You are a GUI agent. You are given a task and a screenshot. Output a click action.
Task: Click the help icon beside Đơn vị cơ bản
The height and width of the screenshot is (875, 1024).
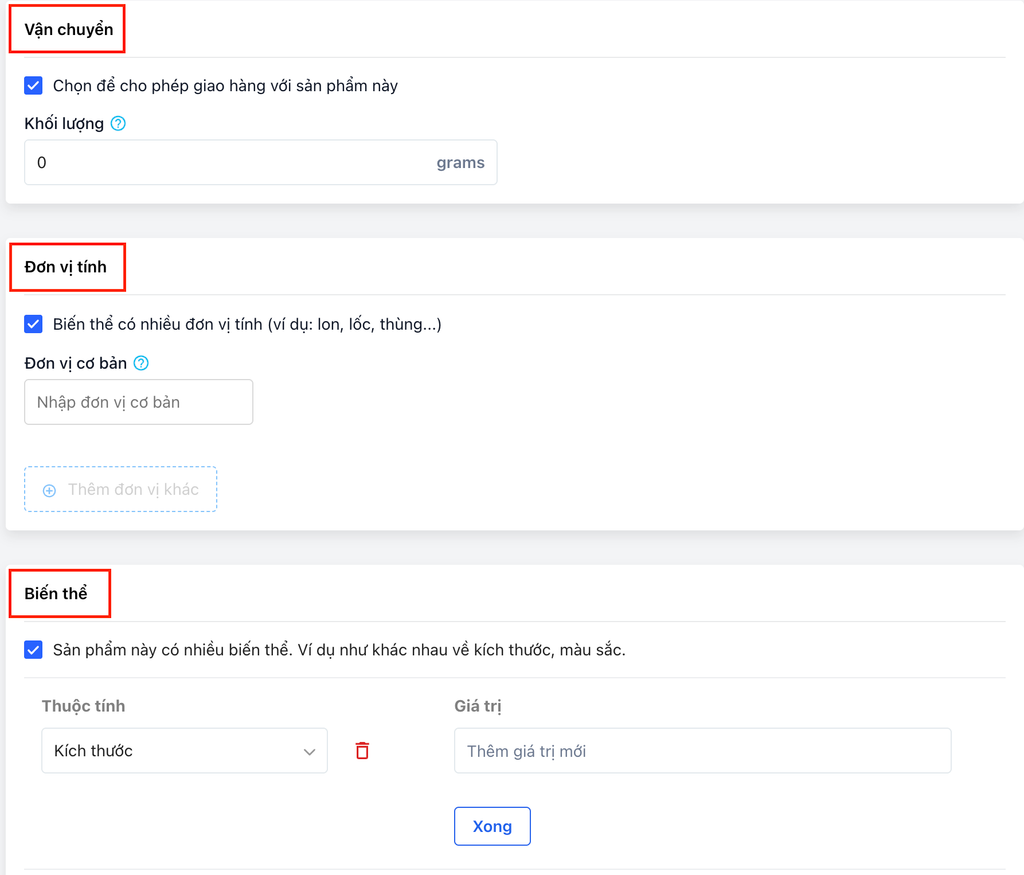141,363
